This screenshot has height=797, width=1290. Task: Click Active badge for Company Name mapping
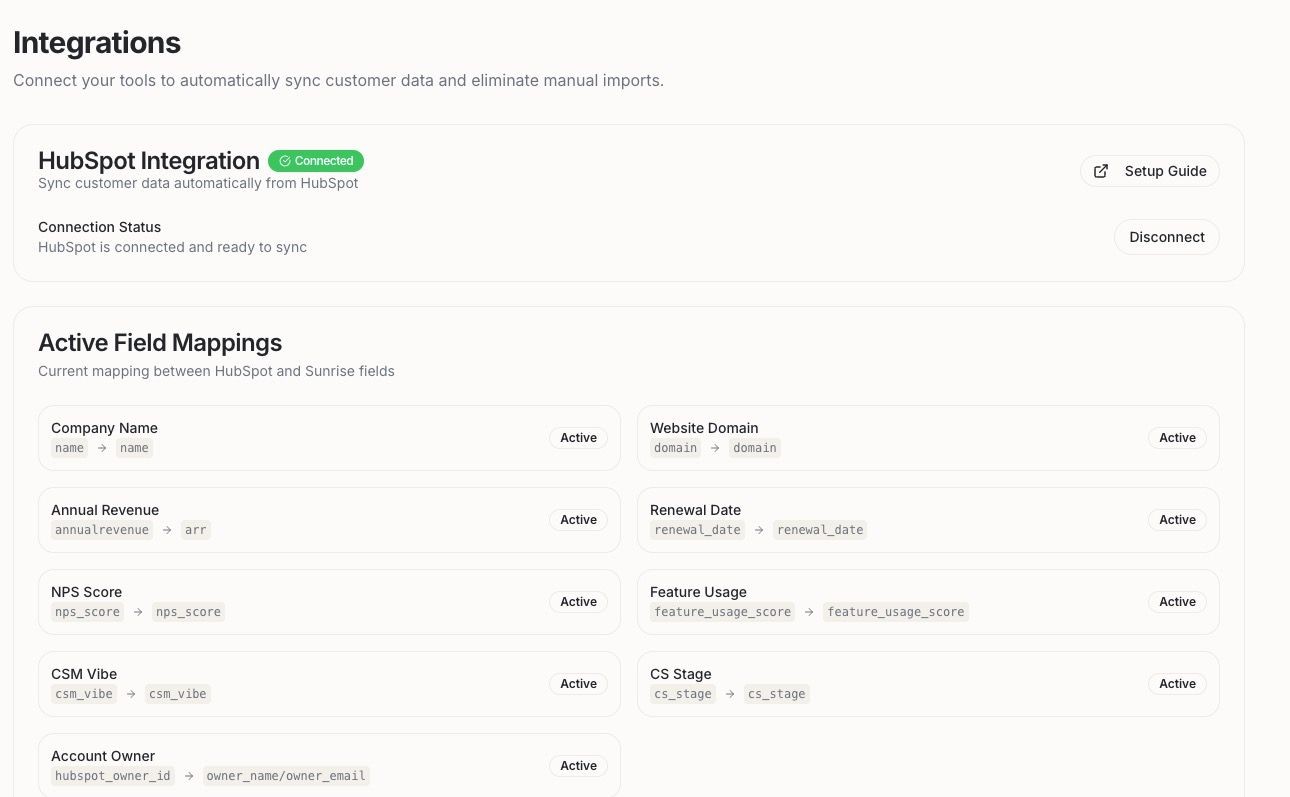(x=578, y=438)
